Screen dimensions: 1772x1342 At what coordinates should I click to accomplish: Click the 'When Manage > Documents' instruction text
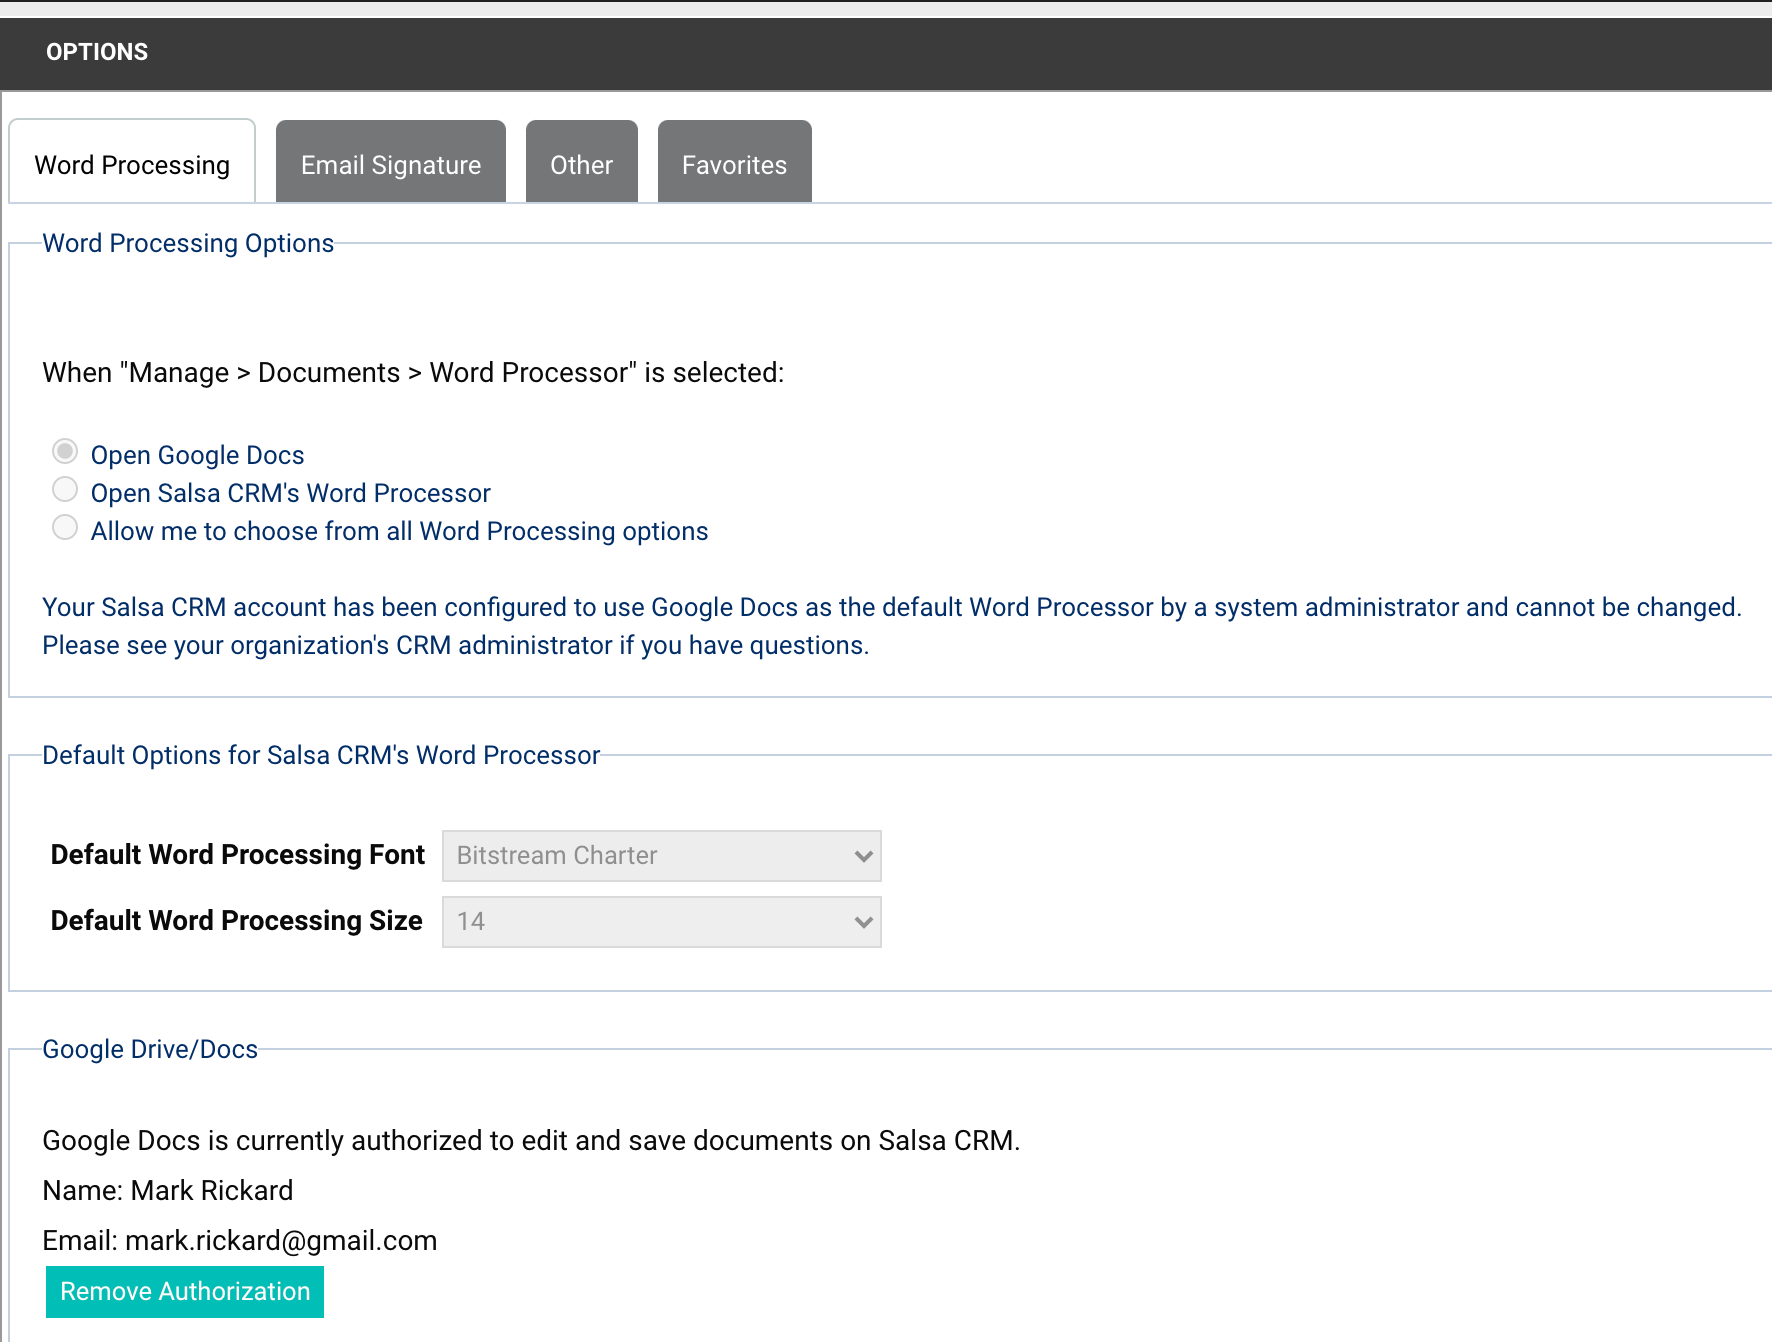pyautogui.click(x=413, y=373)
